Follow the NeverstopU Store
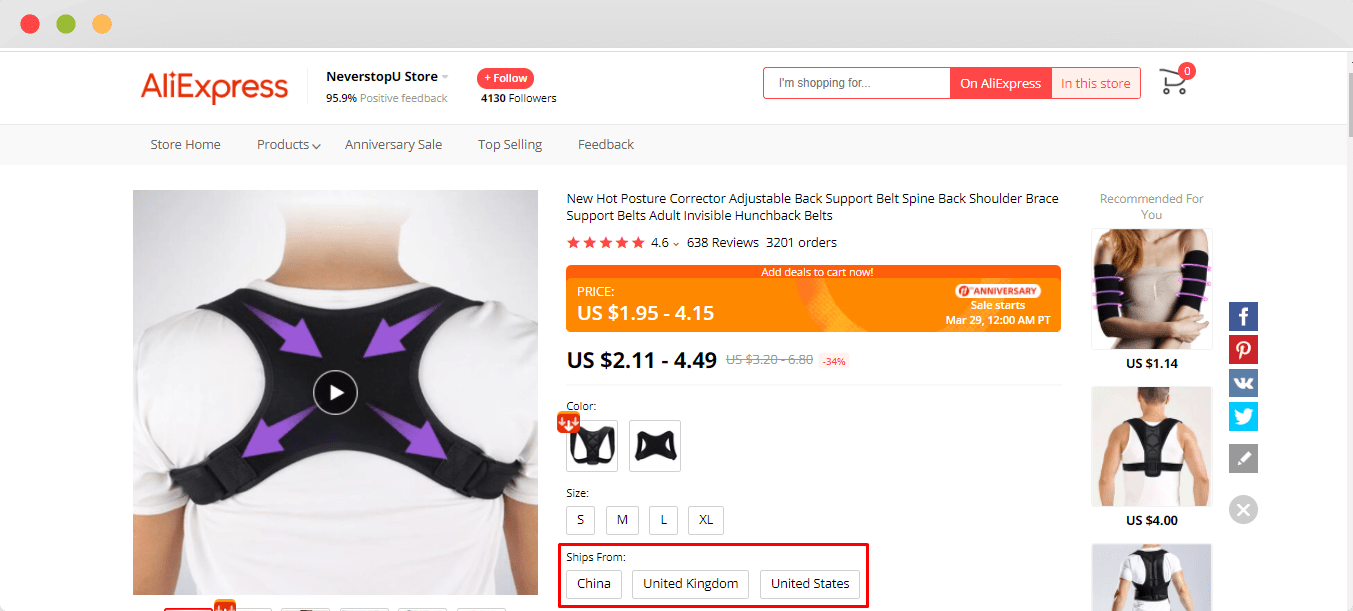The height and width of the screenshot is (611, 1353). click(x=505, y=78)
